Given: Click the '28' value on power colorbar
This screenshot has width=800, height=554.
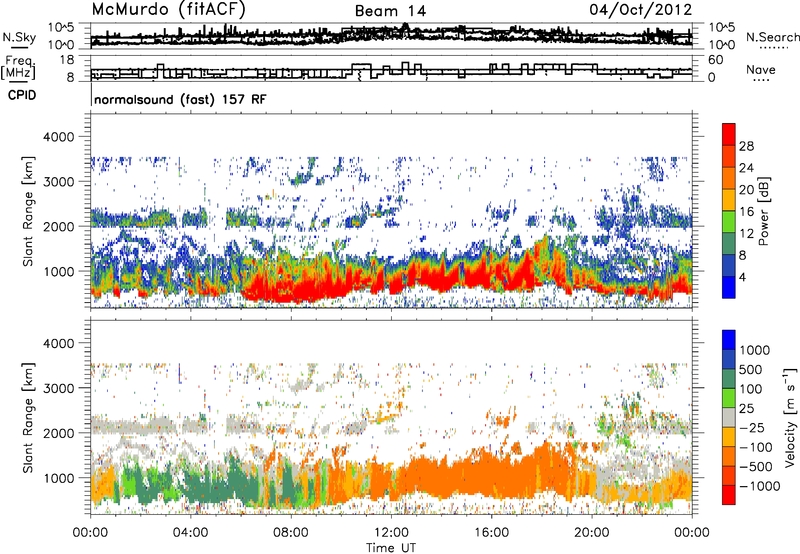Looking at the screenshot, I should [x=746, y=146].
